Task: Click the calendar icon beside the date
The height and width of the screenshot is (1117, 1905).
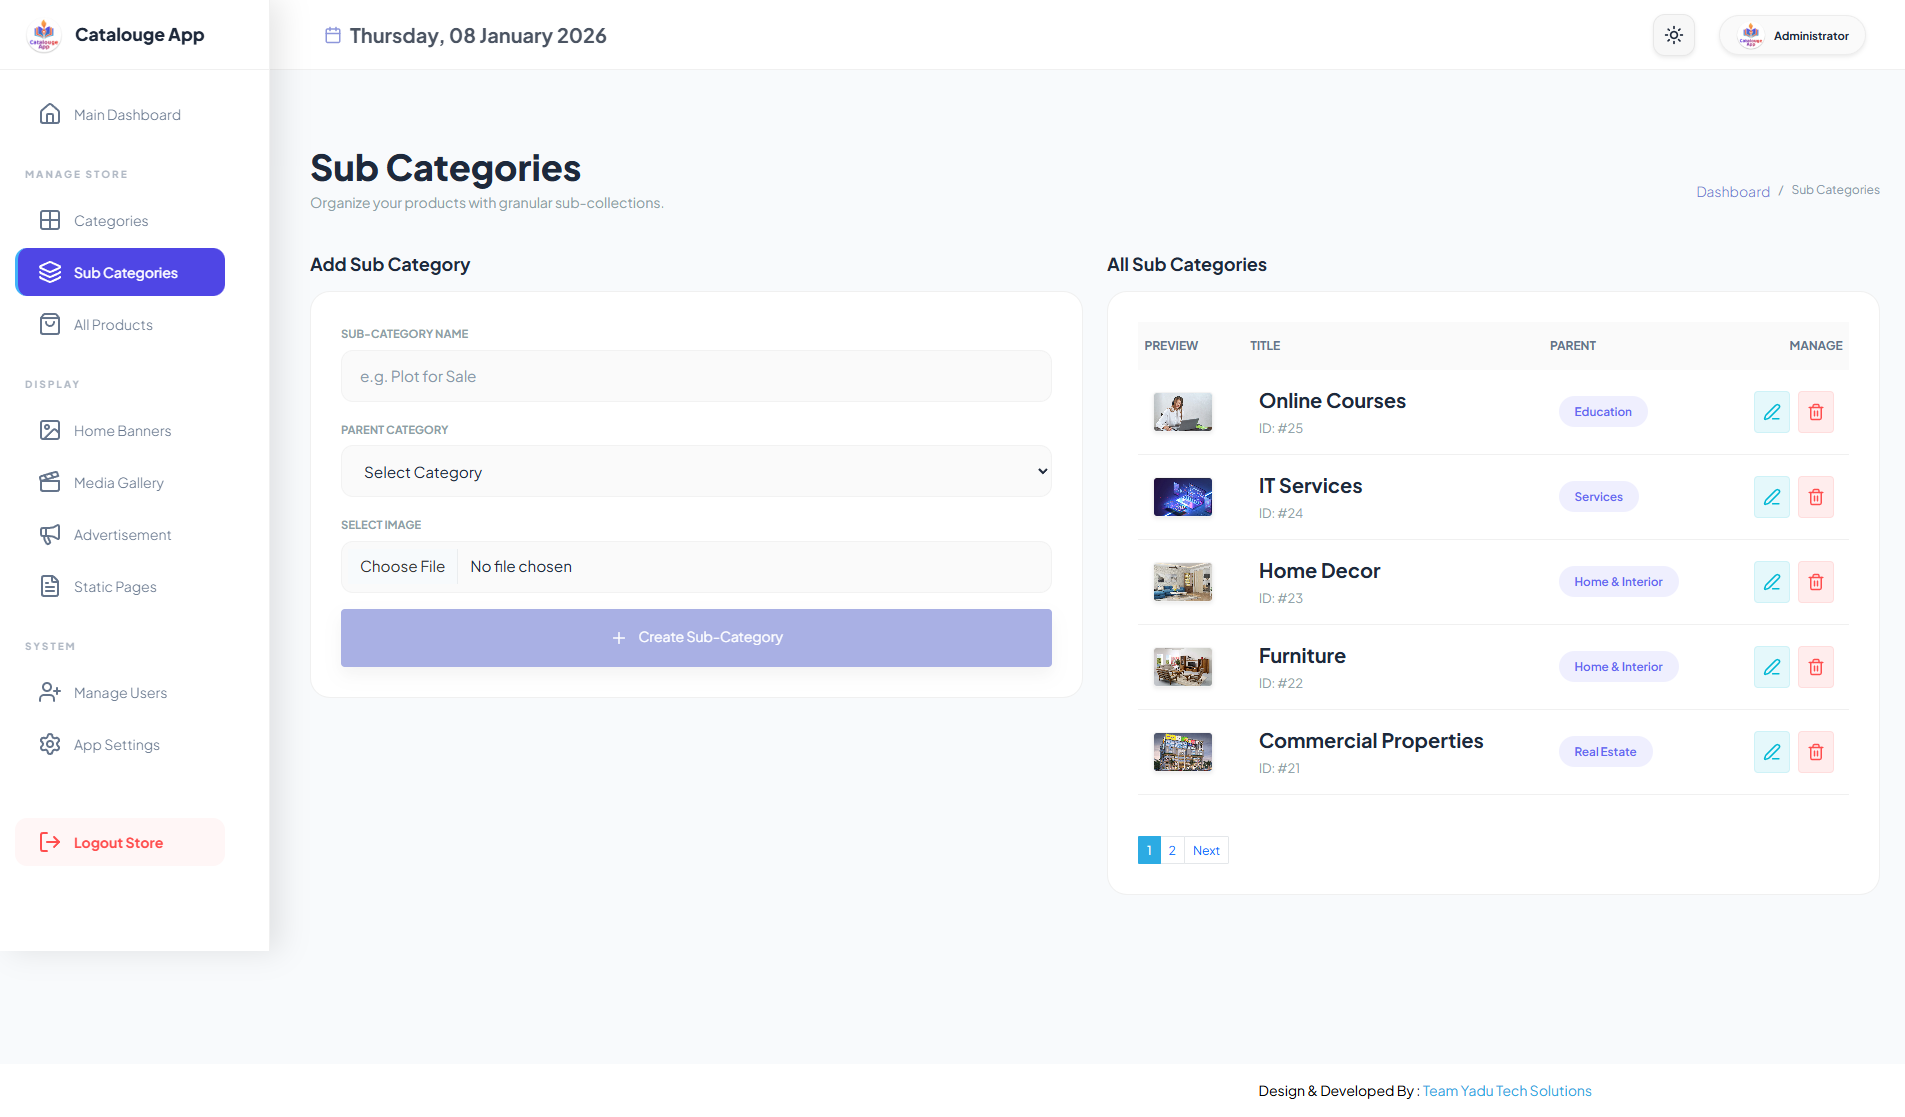Action: pyautogui.click(x=333, y=35)
